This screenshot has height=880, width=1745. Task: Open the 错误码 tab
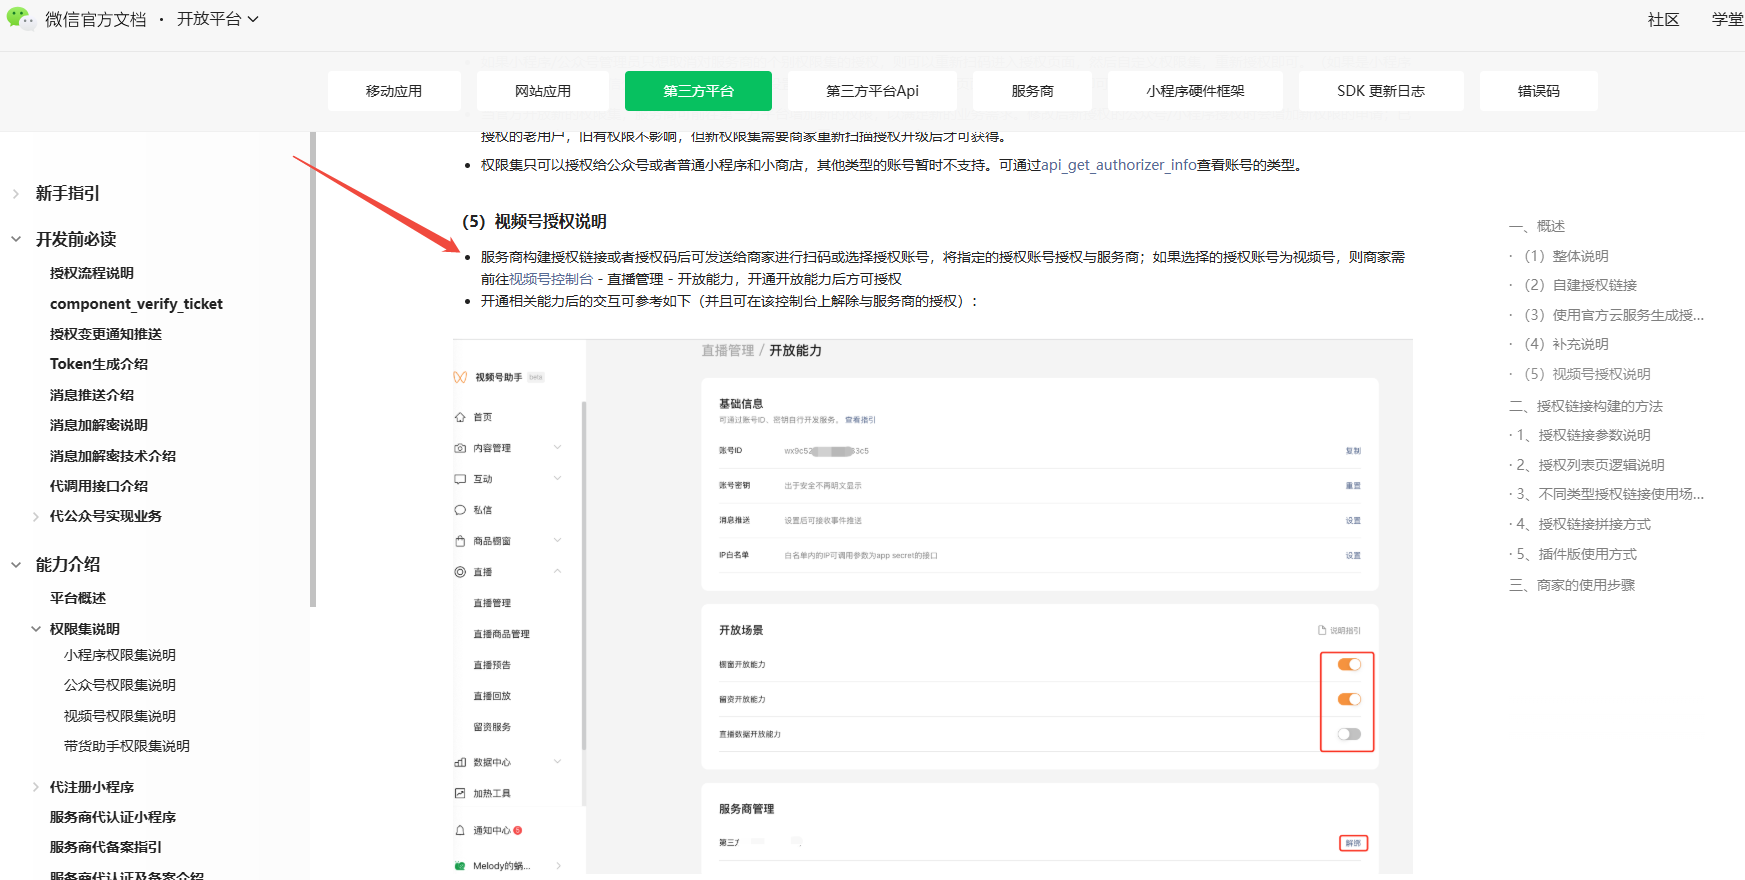pos(1538,91)
